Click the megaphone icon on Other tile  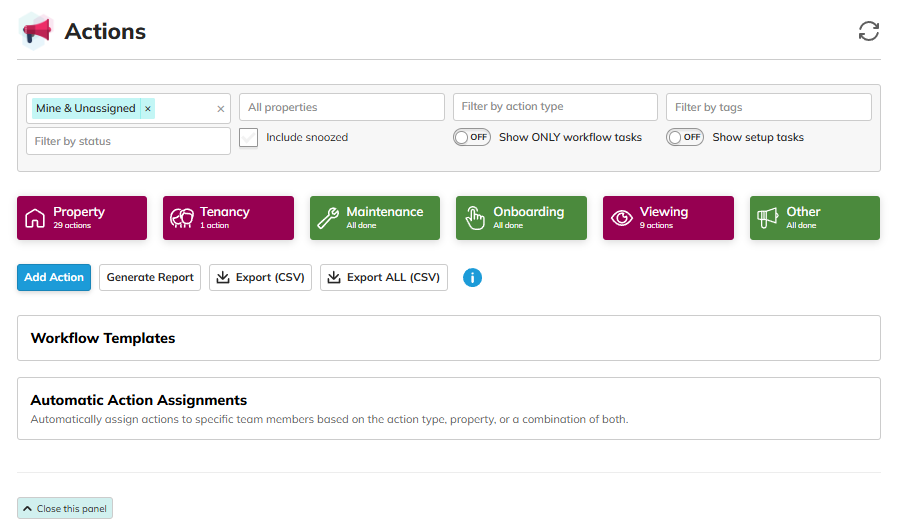[x=768, y=218]
